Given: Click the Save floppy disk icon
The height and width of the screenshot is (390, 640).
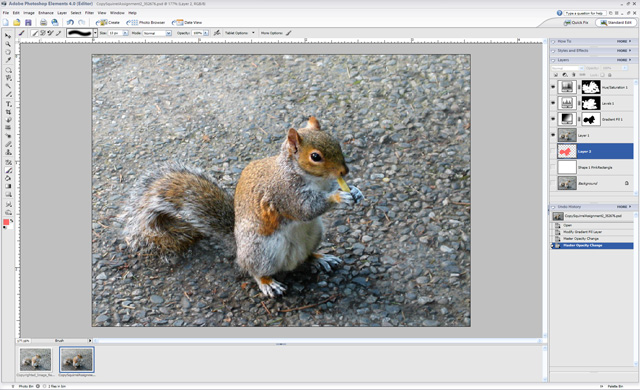Looking at the screenshot, I should point(28,22).
